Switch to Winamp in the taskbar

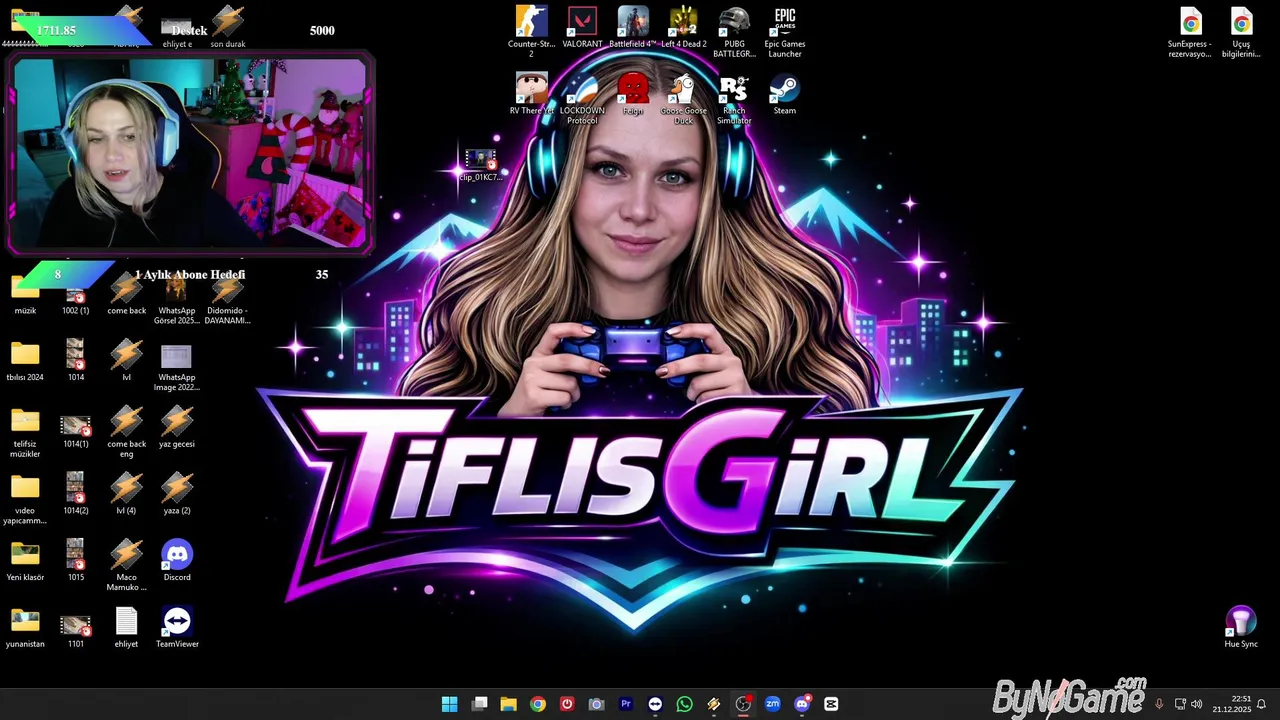[x=714, y=704]
